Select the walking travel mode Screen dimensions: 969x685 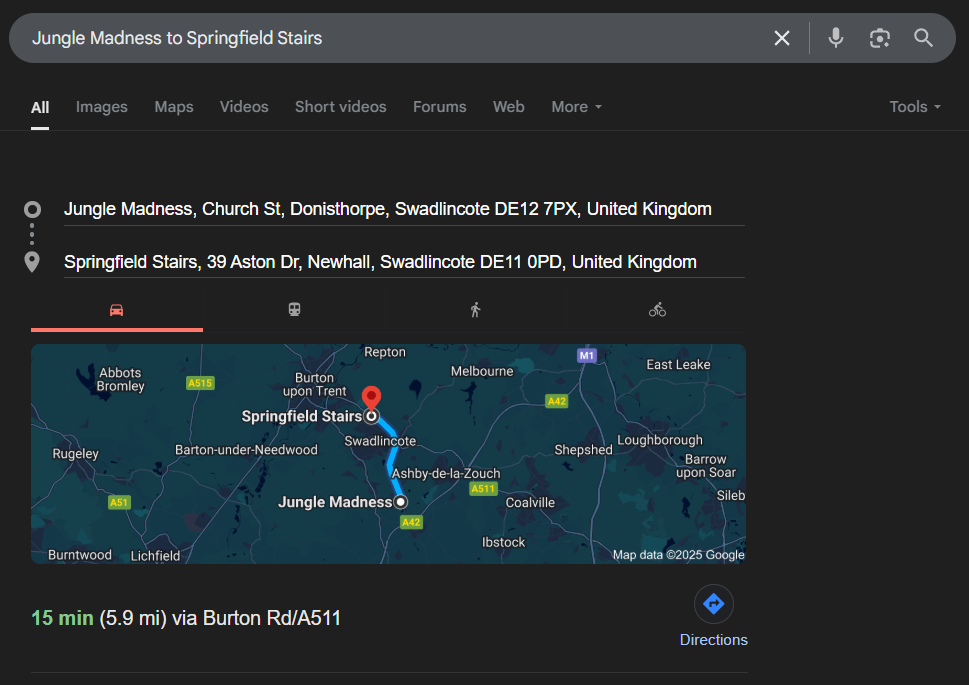point(475,310)
